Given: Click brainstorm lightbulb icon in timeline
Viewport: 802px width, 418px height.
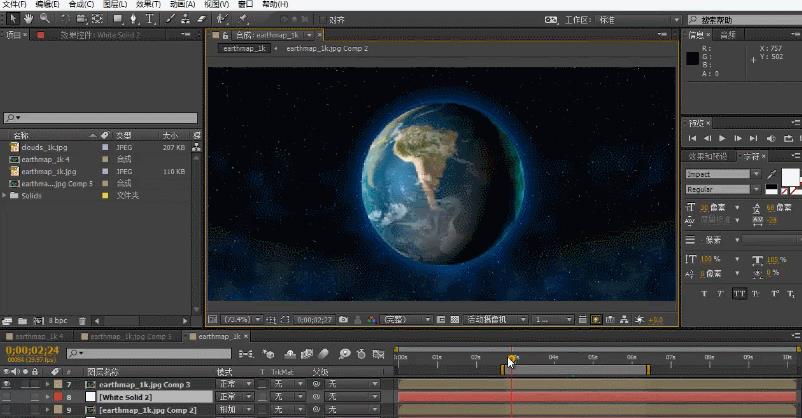Looking at the screenshot, I should pos(345,354).
